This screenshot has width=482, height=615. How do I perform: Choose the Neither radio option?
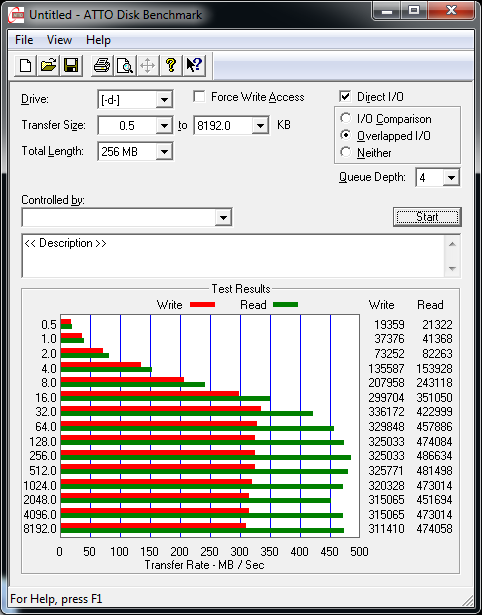tap(346, 152)
